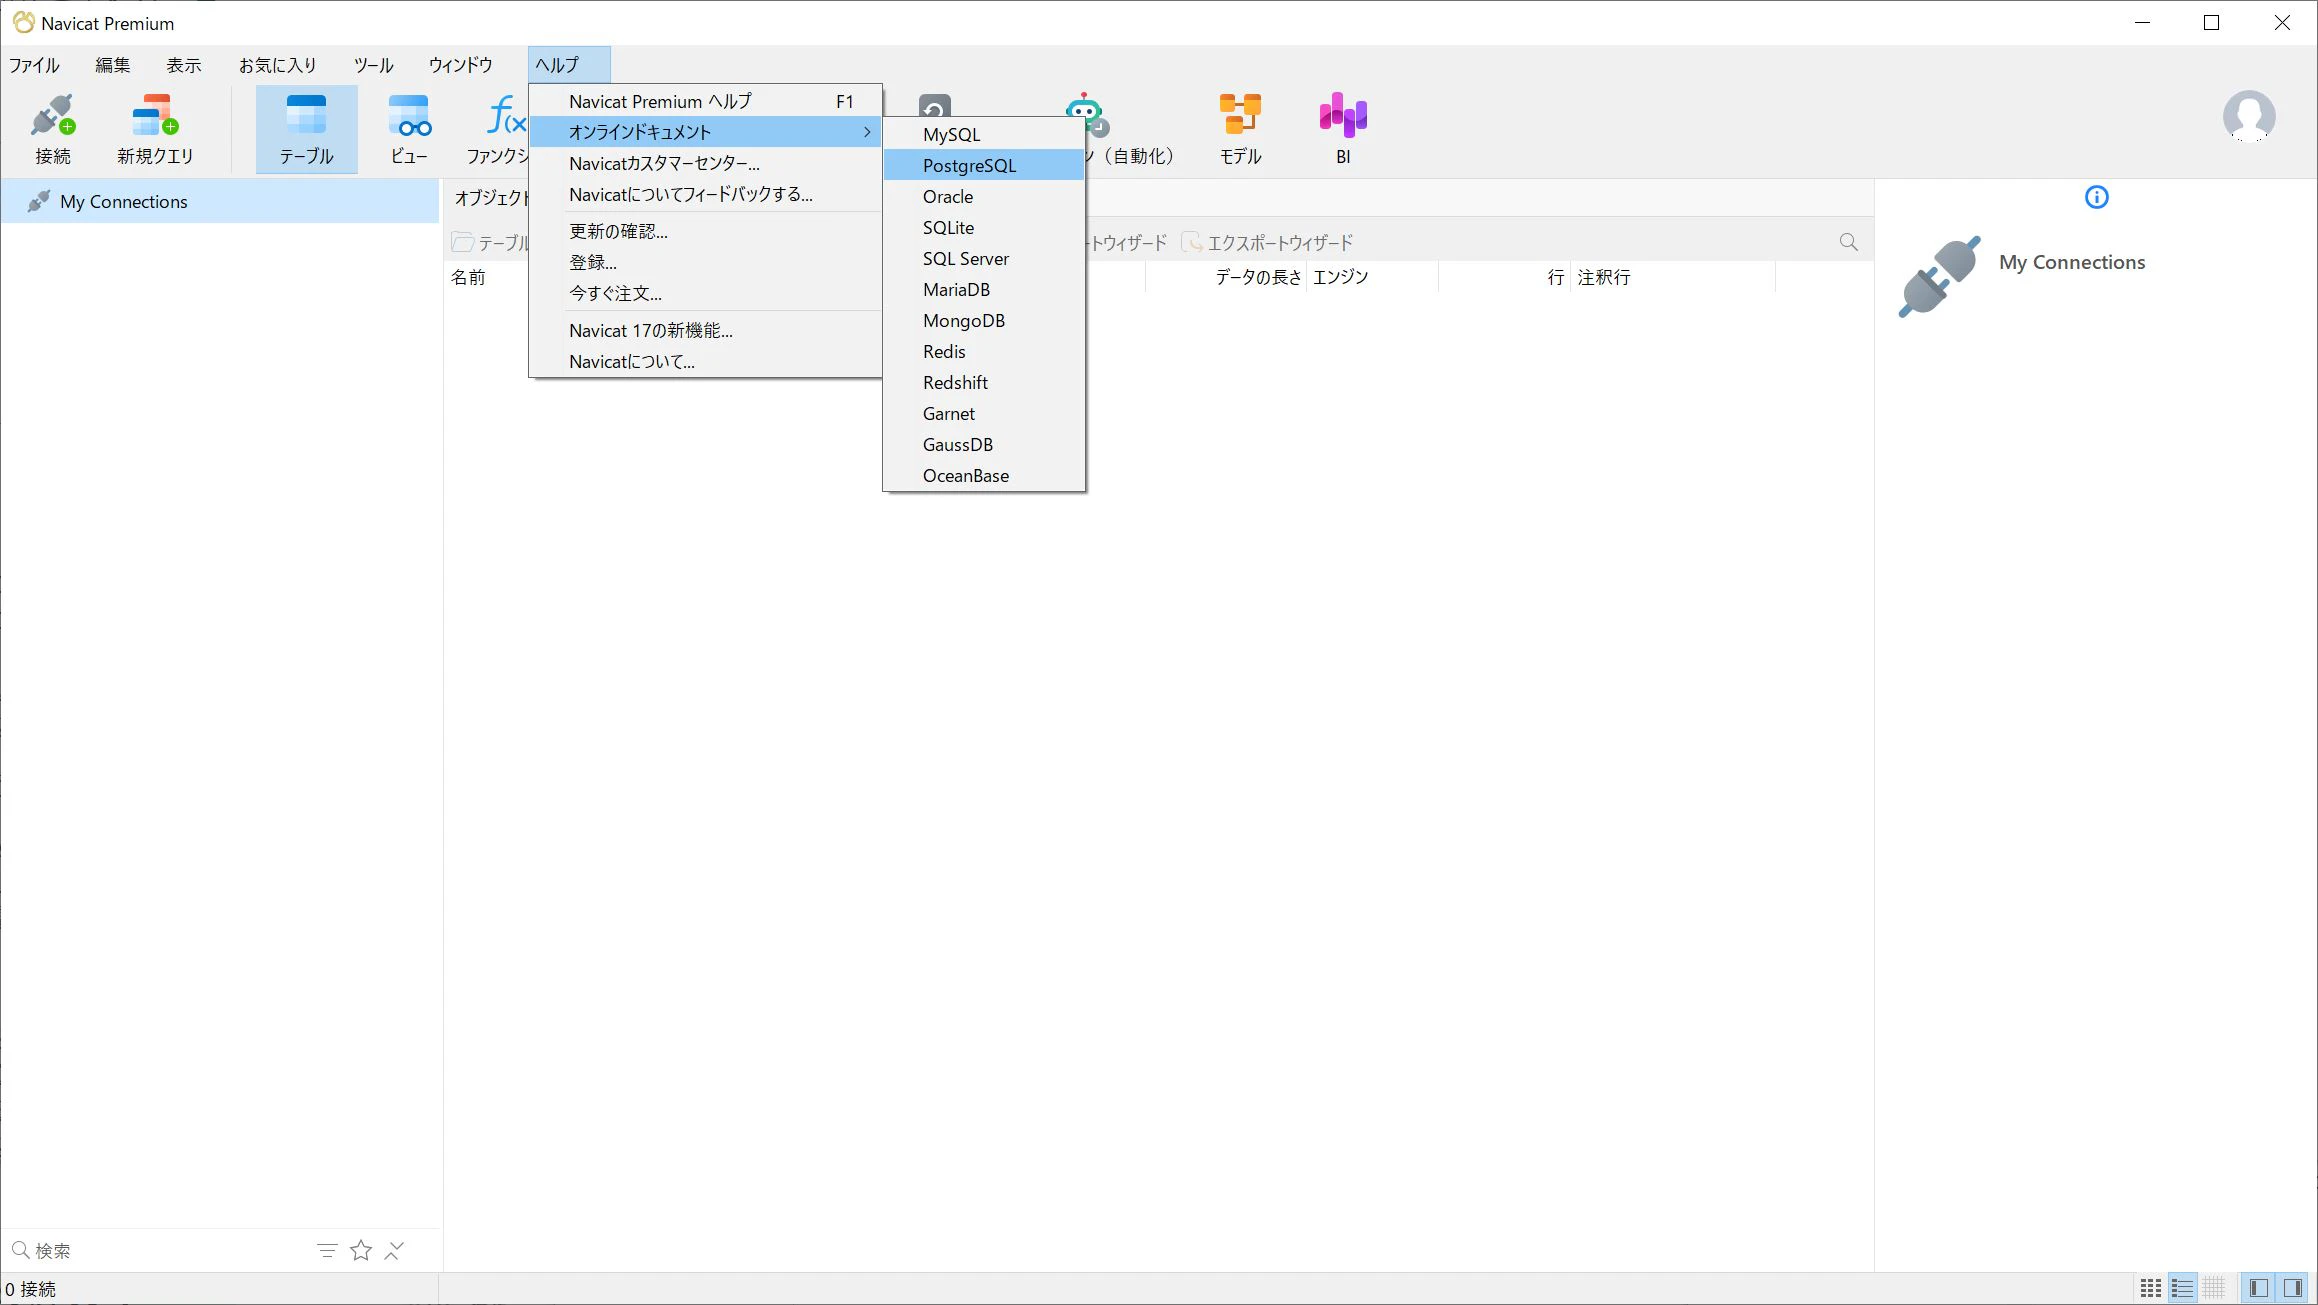The height and width of the screenshot is (1305, 2318).
Task: Choose PostgreSQL from online documents
Action: (969, 165)
